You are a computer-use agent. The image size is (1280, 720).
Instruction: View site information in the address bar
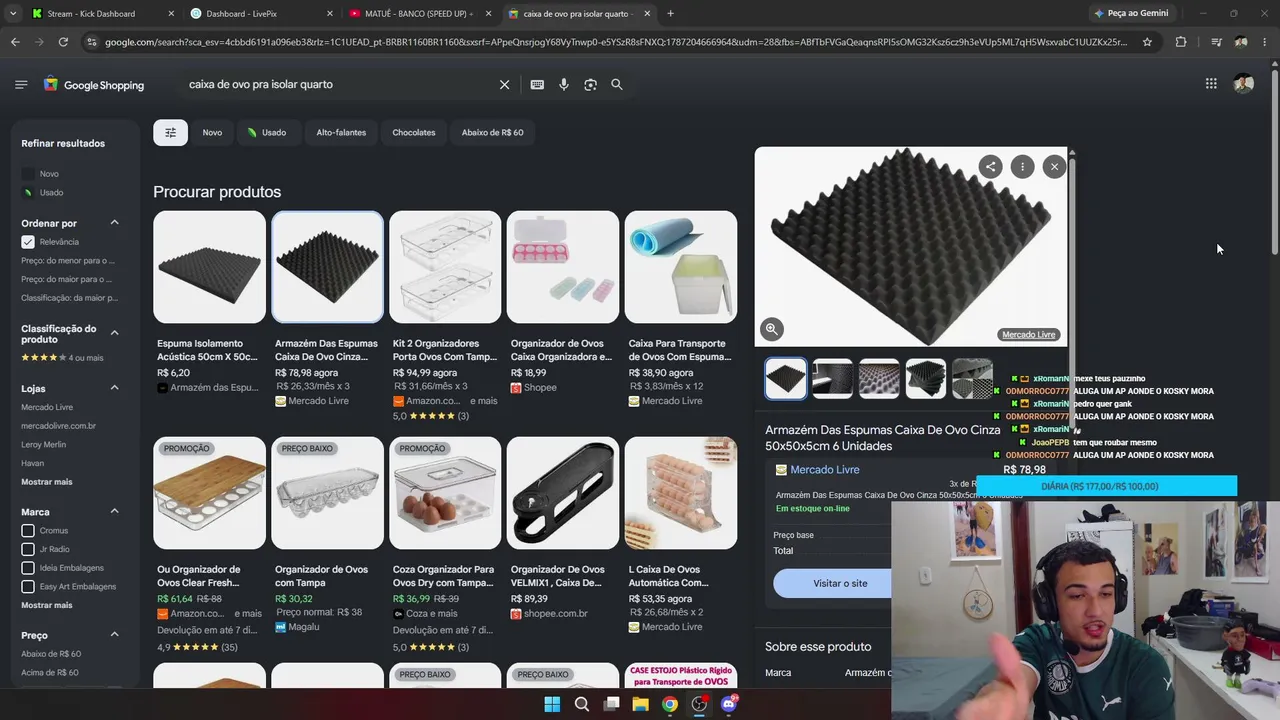[92, 42]
